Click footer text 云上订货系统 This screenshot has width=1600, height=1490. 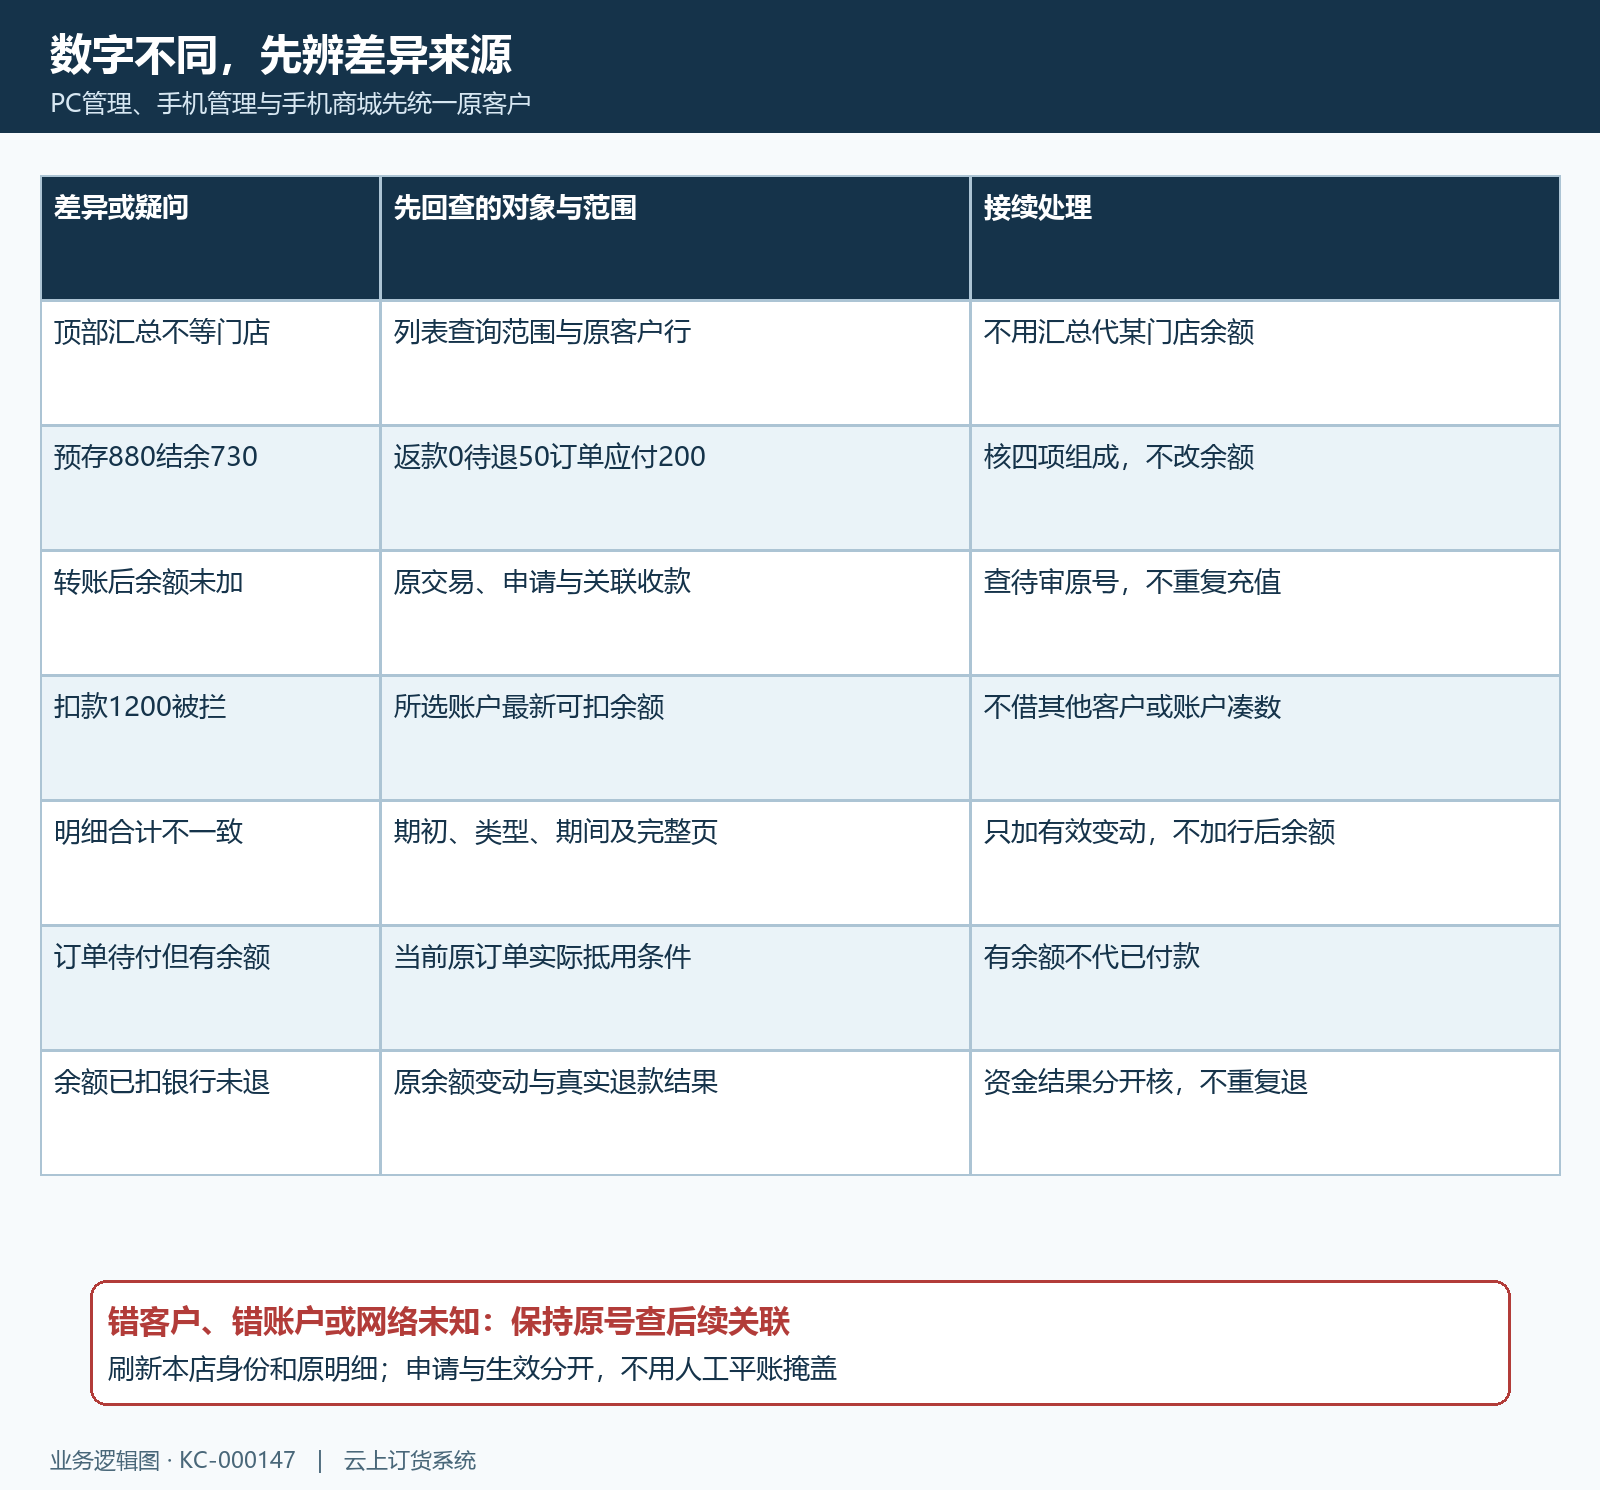(x=410, y=1461)
